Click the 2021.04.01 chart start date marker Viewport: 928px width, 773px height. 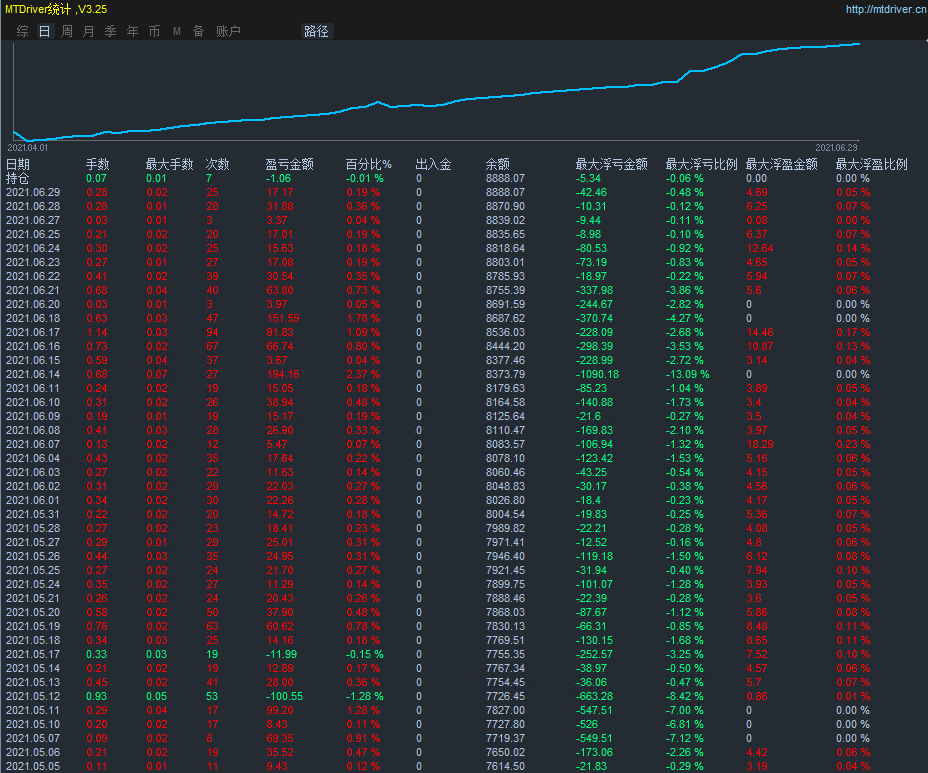point(28,147)
